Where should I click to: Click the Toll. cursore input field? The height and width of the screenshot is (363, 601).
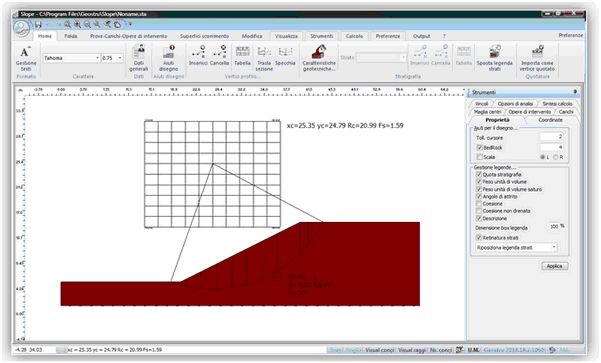tap(552, 137)
